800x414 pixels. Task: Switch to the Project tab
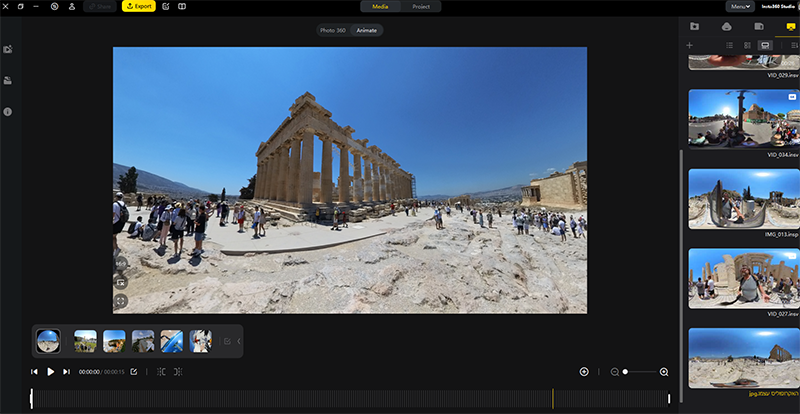click(x=421, y=7)
